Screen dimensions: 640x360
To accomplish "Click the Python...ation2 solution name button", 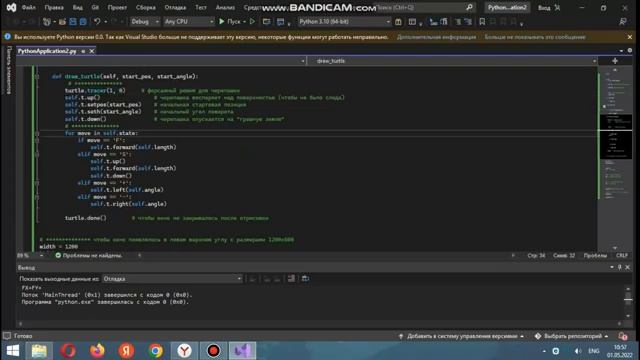I will coord(507,7).
